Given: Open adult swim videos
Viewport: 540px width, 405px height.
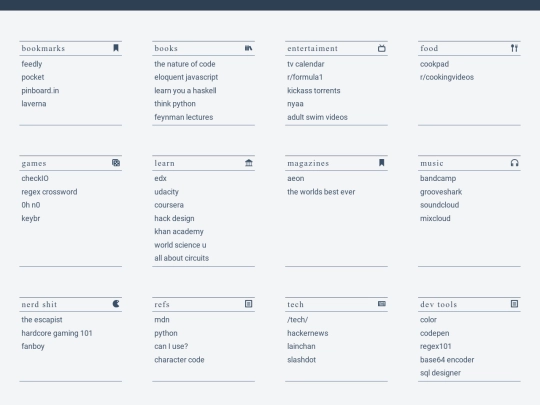Looking at the screenshot, I should [x=318, y=117].
